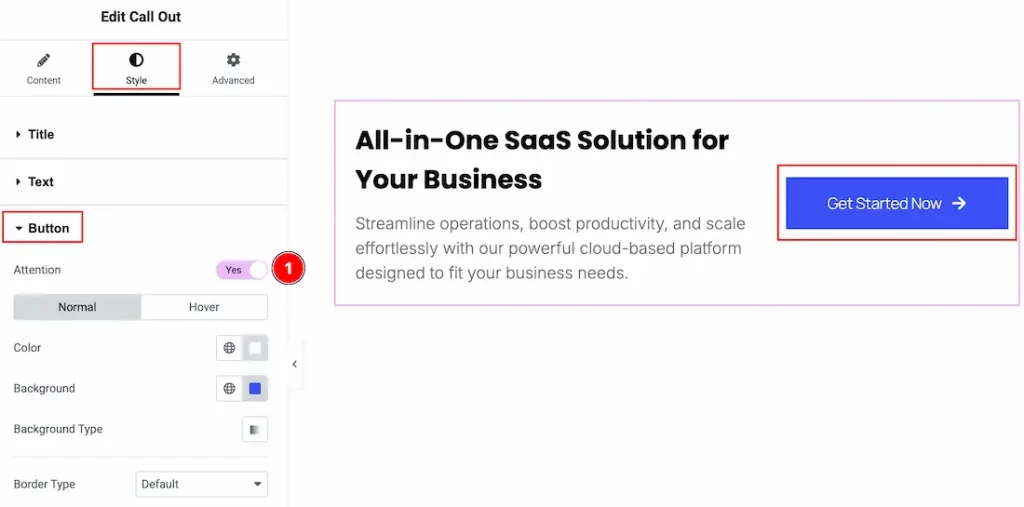This screenshot has width=1024, height=507.
Task: Switch to the Hover button state
Action: pyautogui.click(x=204, y=307)
